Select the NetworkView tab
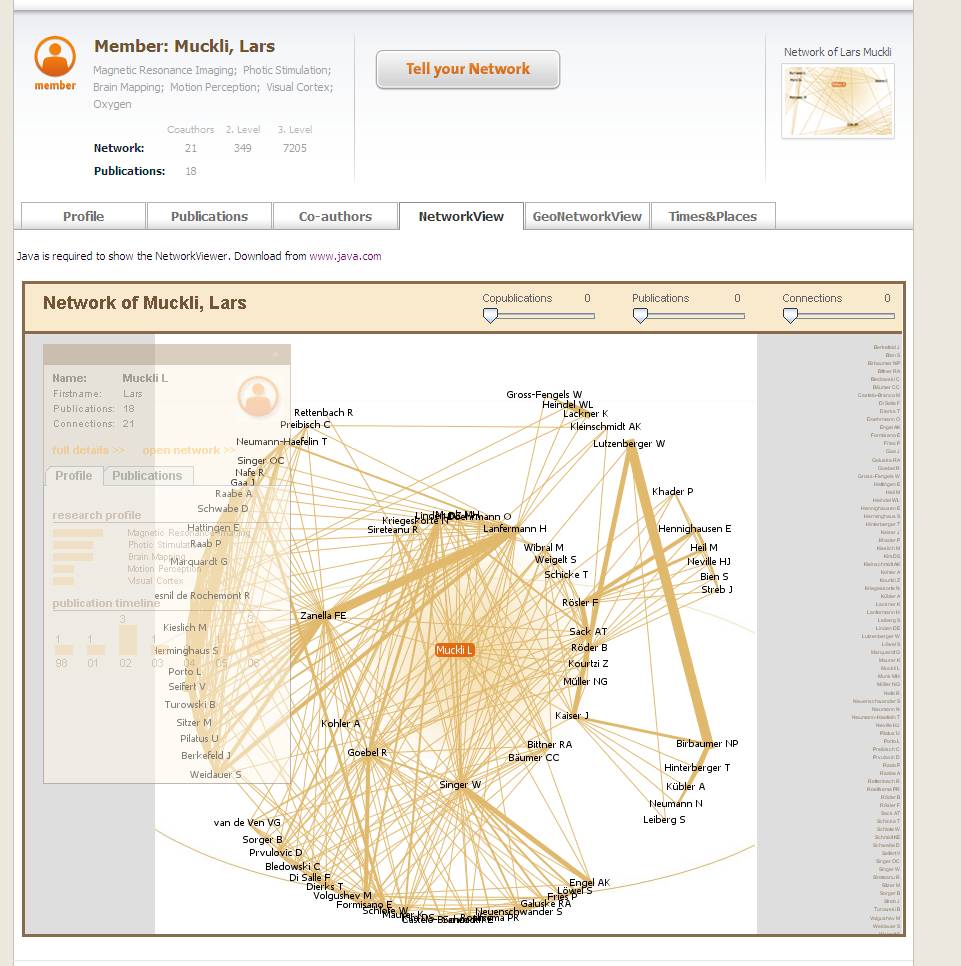The image size is (961, 966). 461,216
